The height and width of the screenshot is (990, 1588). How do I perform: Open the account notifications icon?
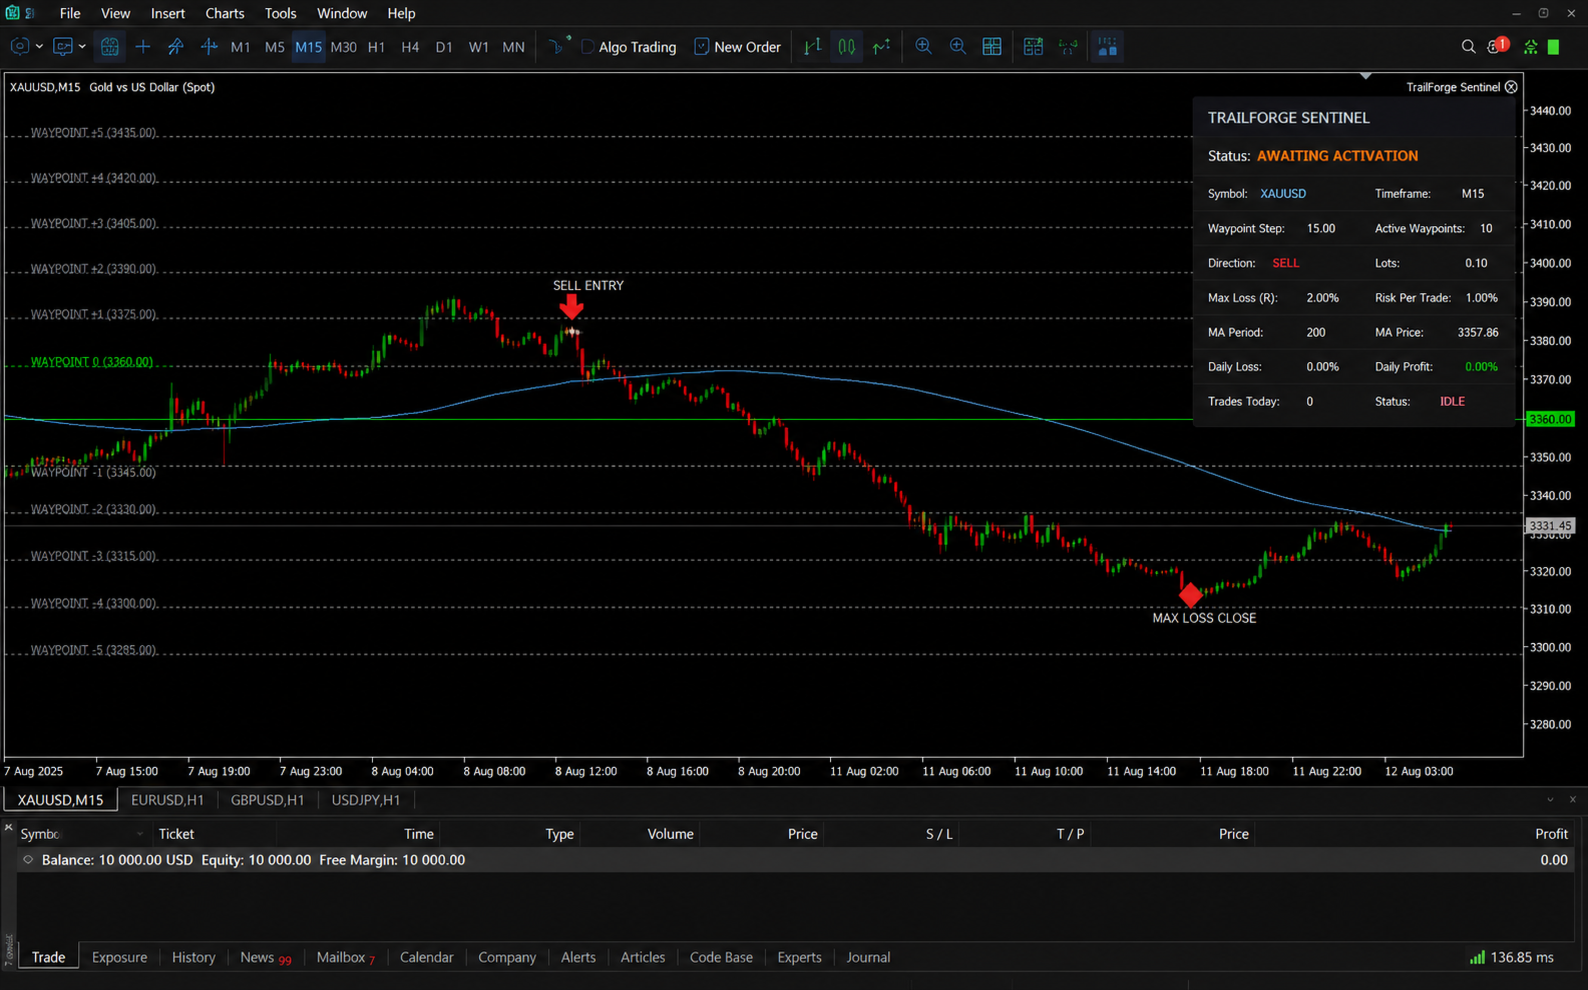(x=1497, y=46)
